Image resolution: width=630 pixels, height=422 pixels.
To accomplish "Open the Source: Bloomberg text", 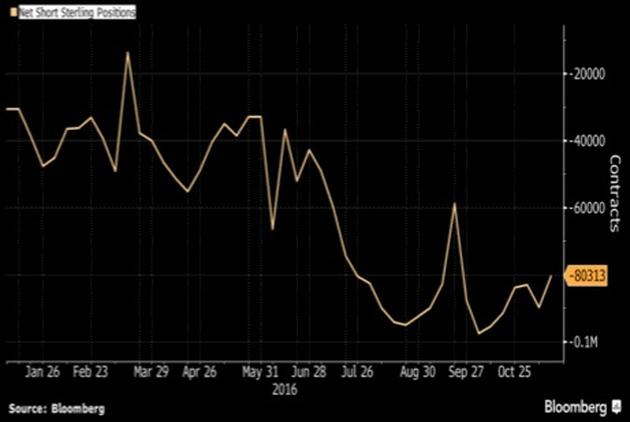I will tap(57, 408).
